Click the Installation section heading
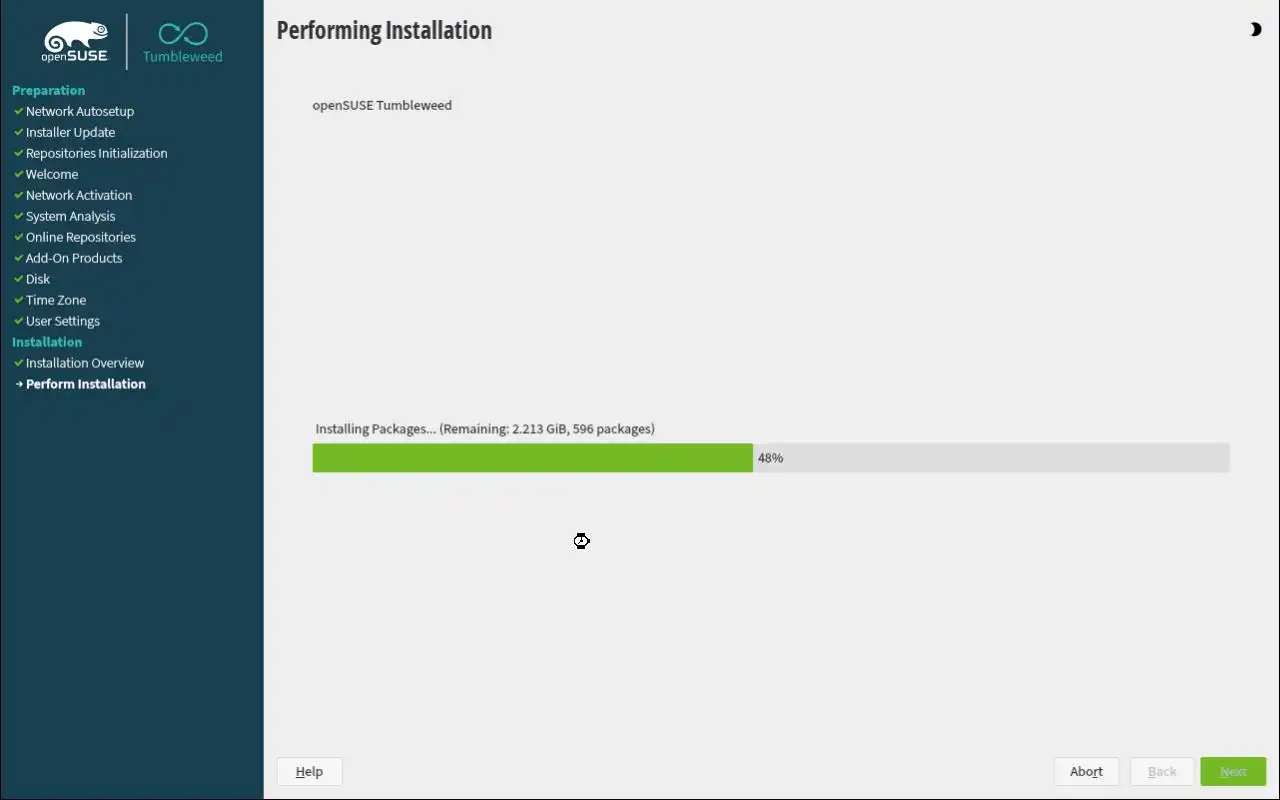The image size is (1280, 800). pos(47,342)
